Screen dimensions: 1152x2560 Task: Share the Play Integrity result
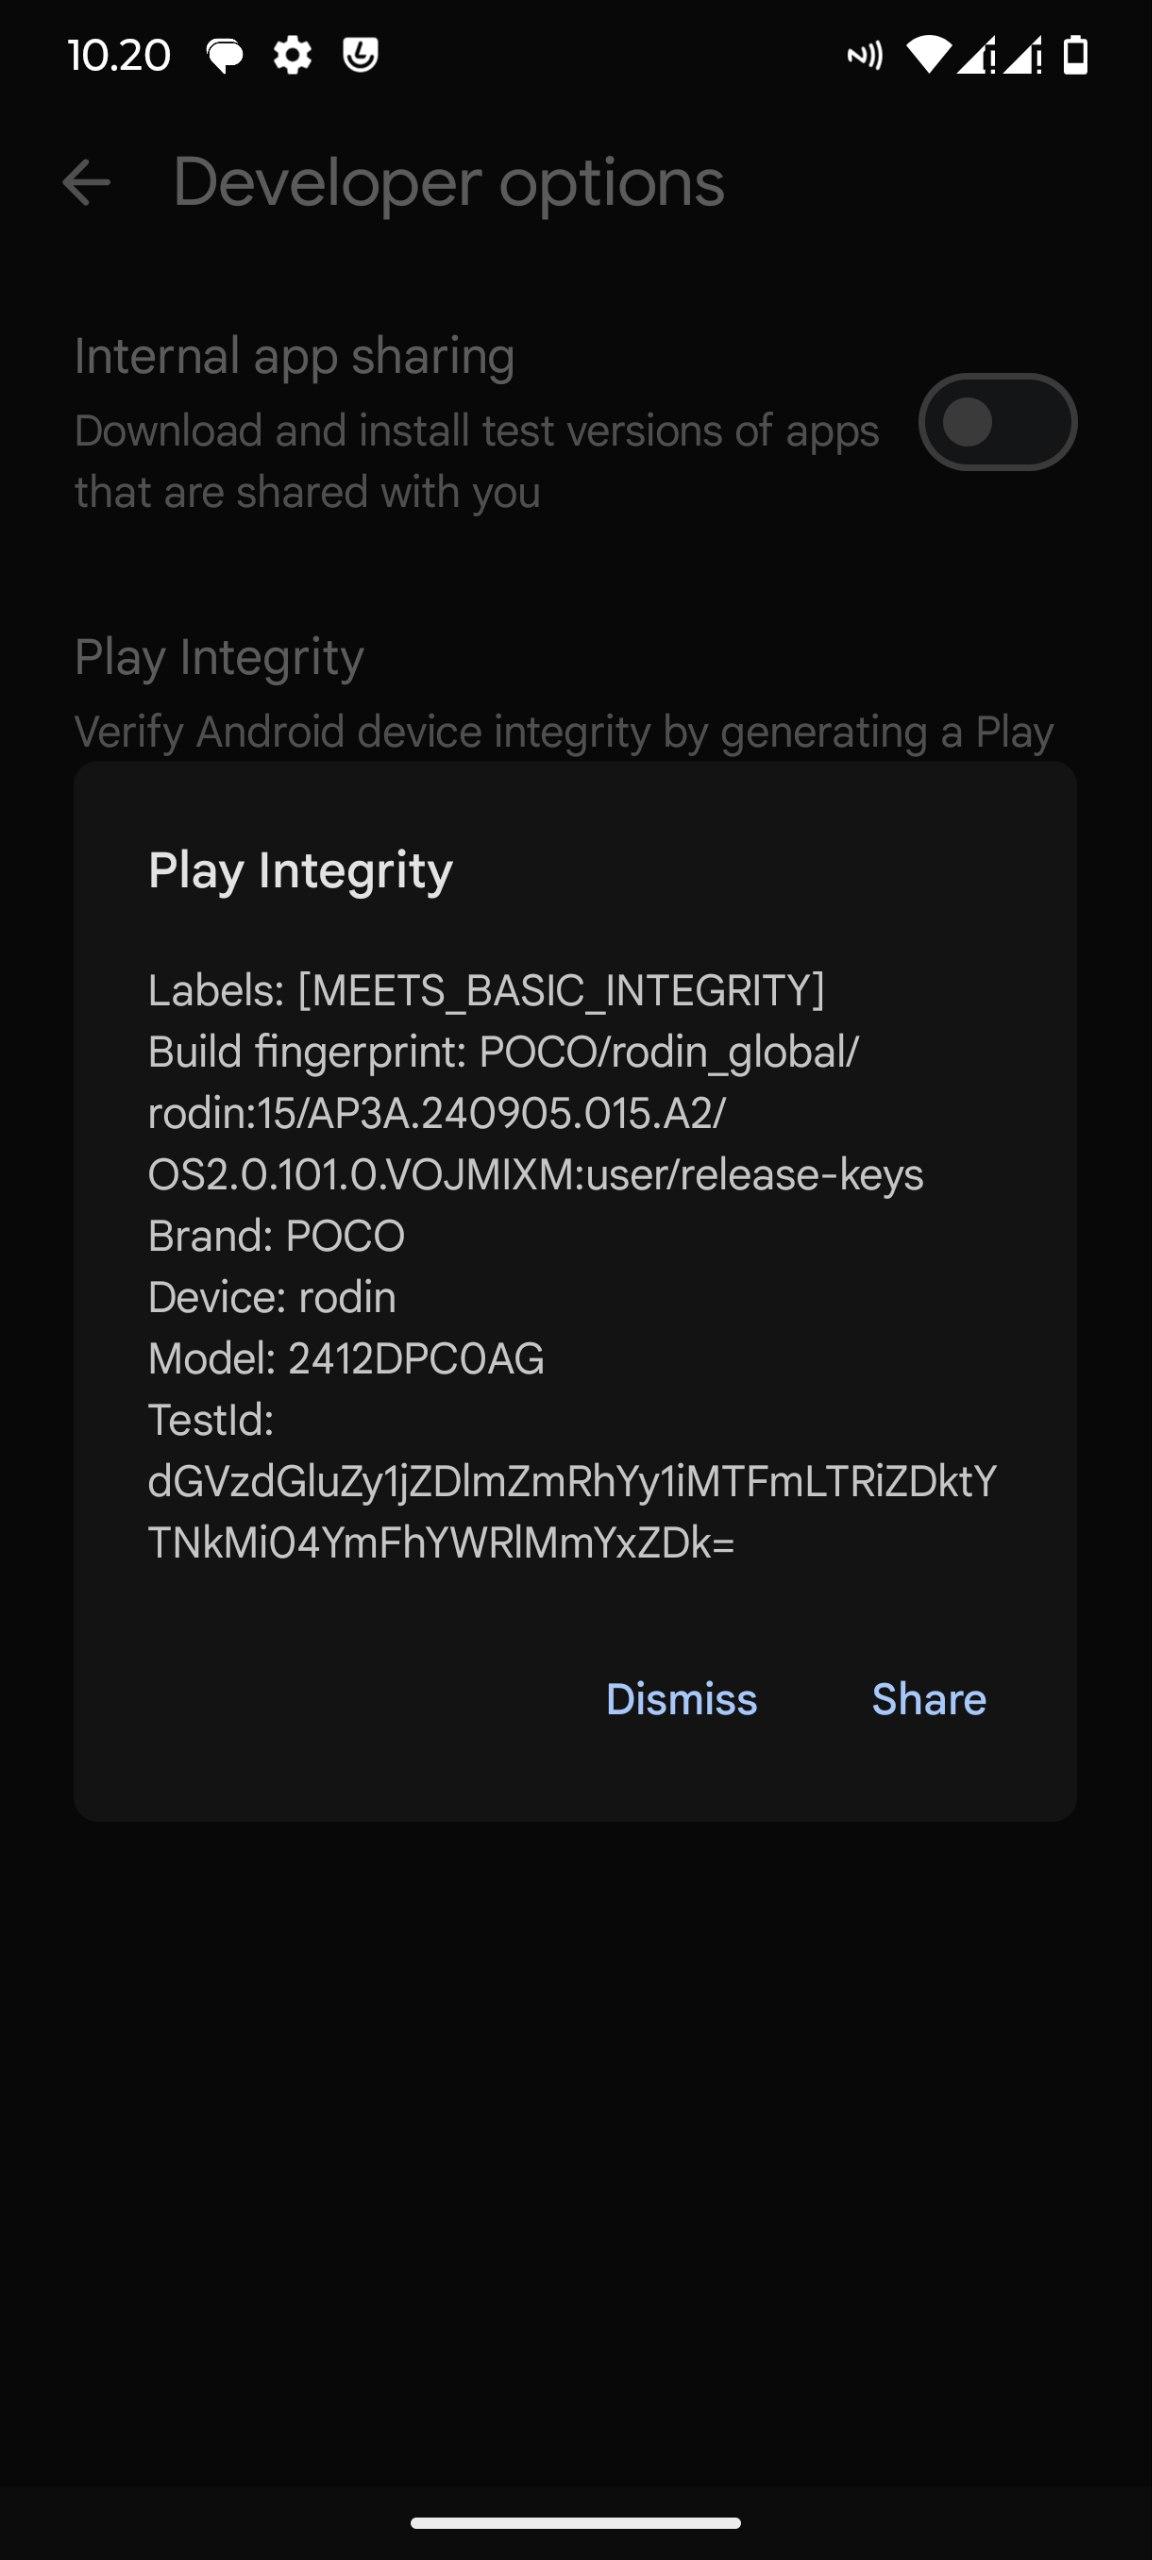[x=929, y=1699]
